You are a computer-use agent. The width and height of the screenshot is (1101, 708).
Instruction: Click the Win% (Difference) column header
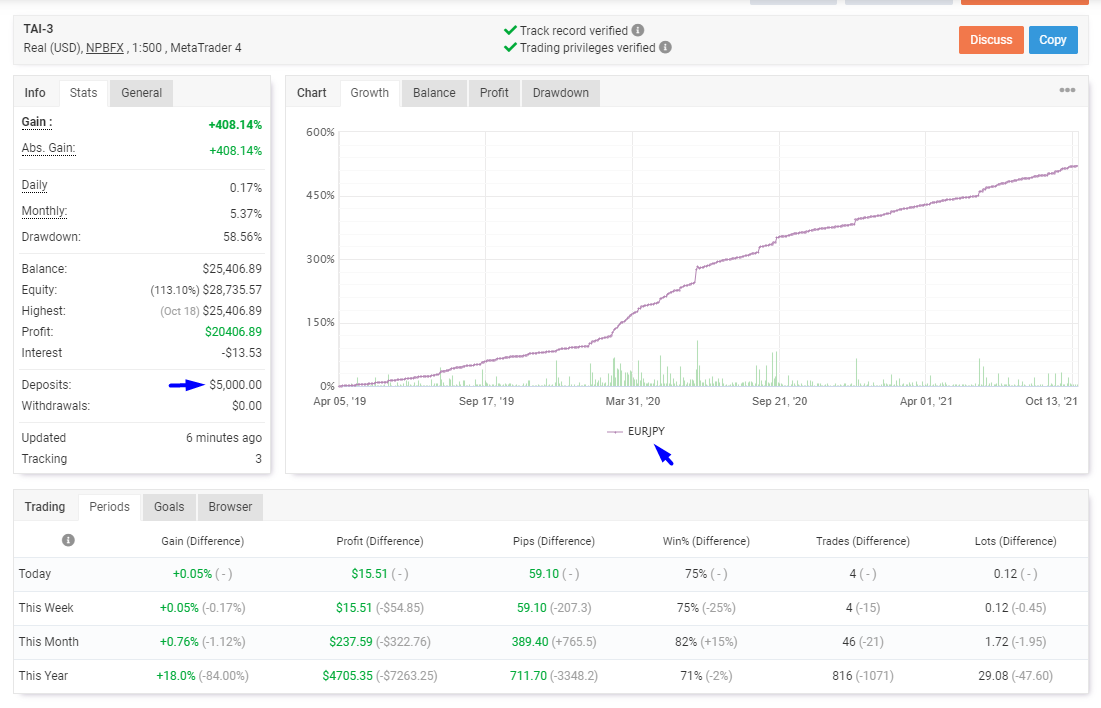point(706,542)
